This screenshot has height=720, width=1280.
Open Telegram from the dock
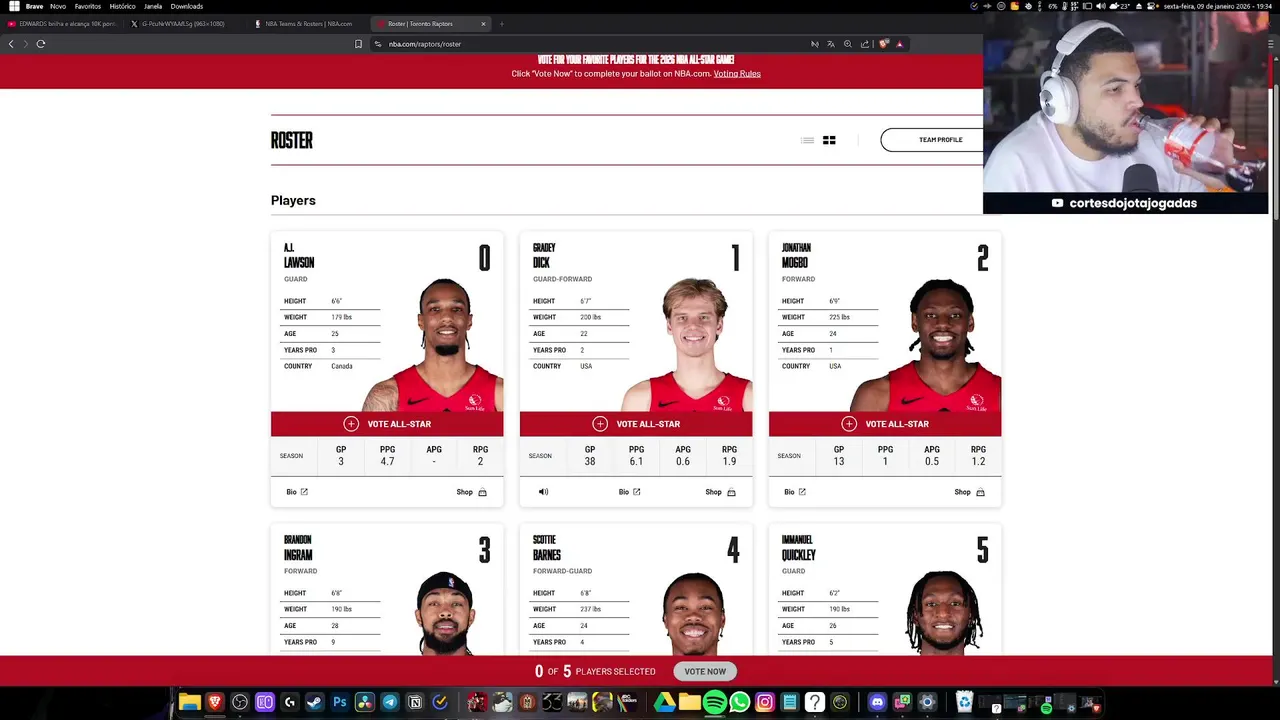point(390,702)
